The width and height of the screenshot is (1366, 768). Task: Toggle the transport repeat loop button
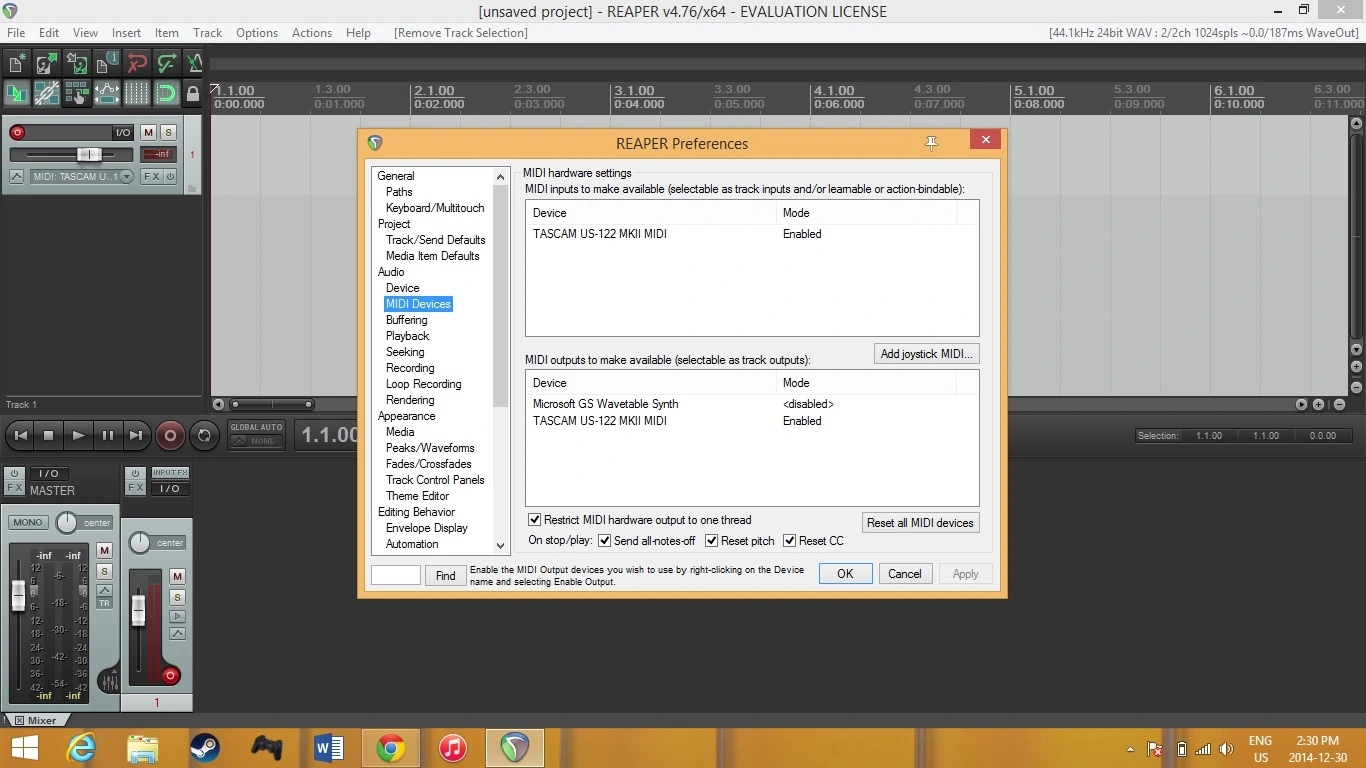tap(204, 435)
